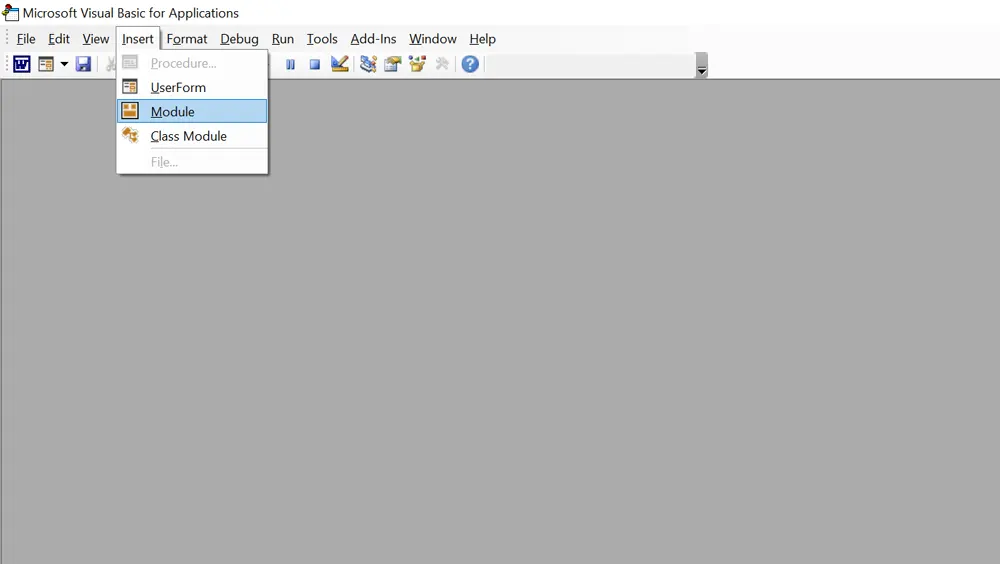Open the Add-Ins menu

[373, 39]
